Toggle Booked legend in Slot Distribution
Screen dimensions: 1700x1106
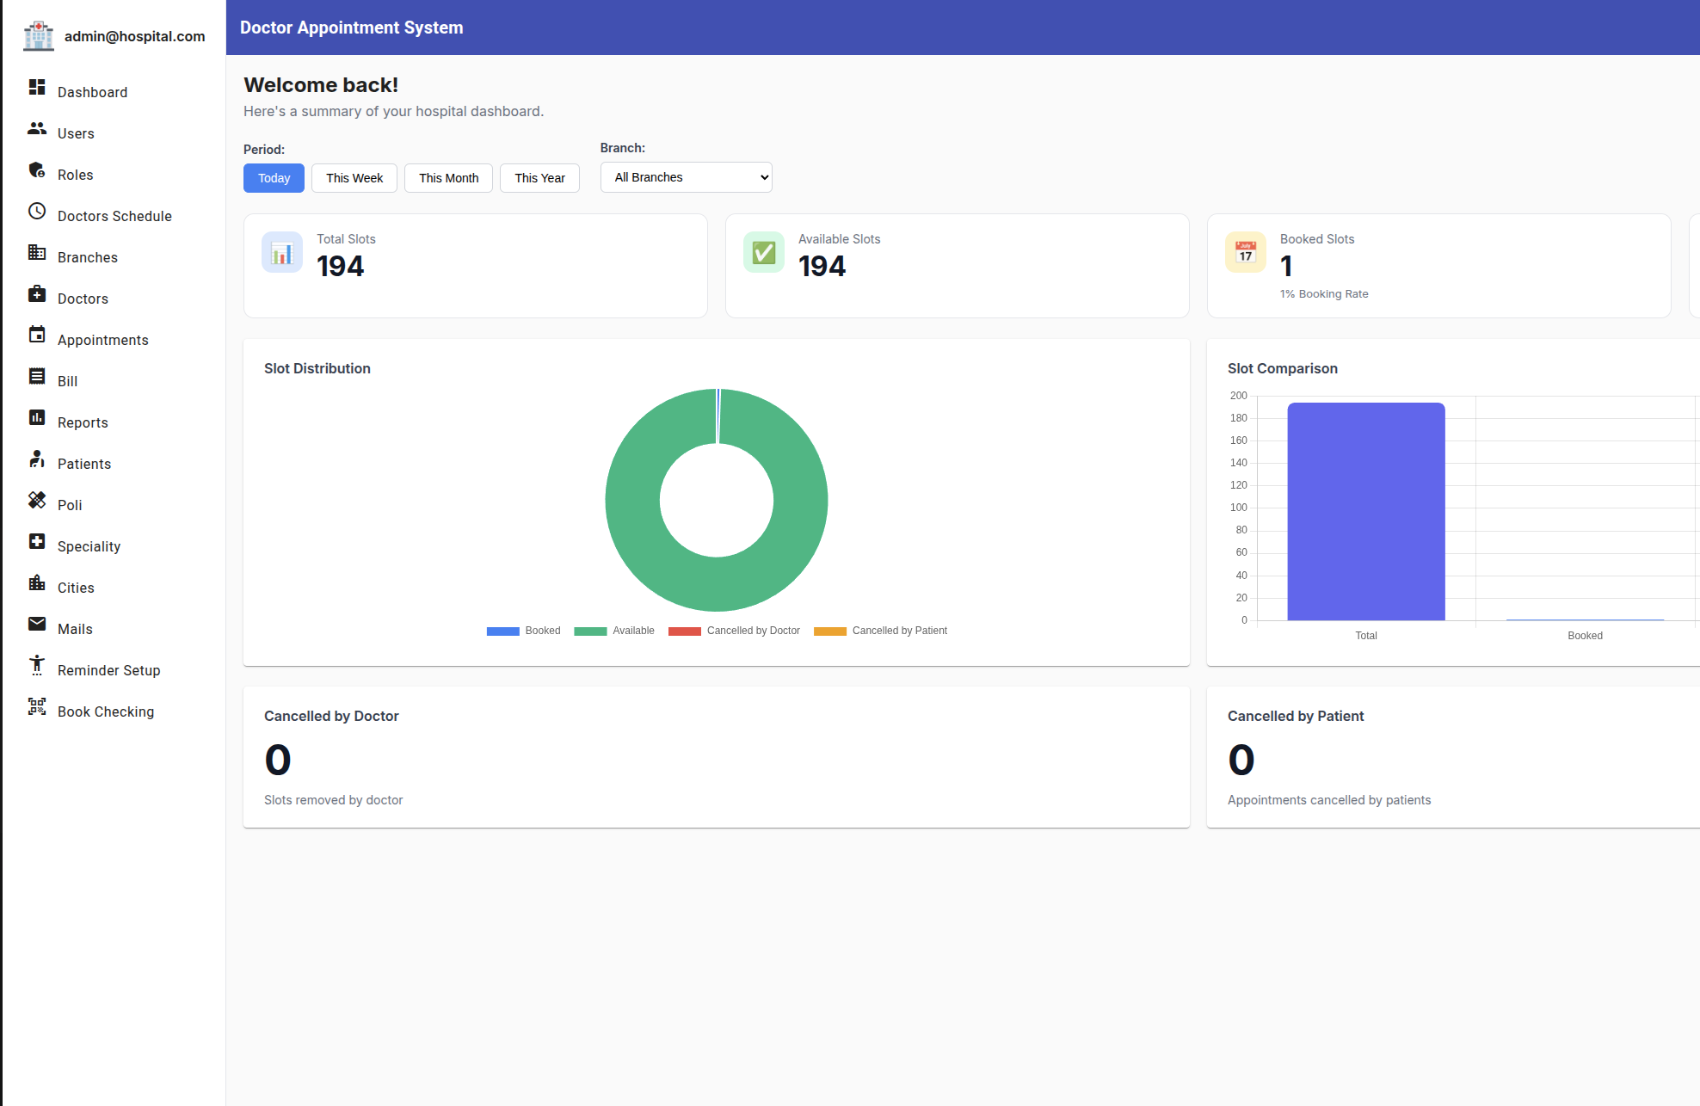[523, 631]
